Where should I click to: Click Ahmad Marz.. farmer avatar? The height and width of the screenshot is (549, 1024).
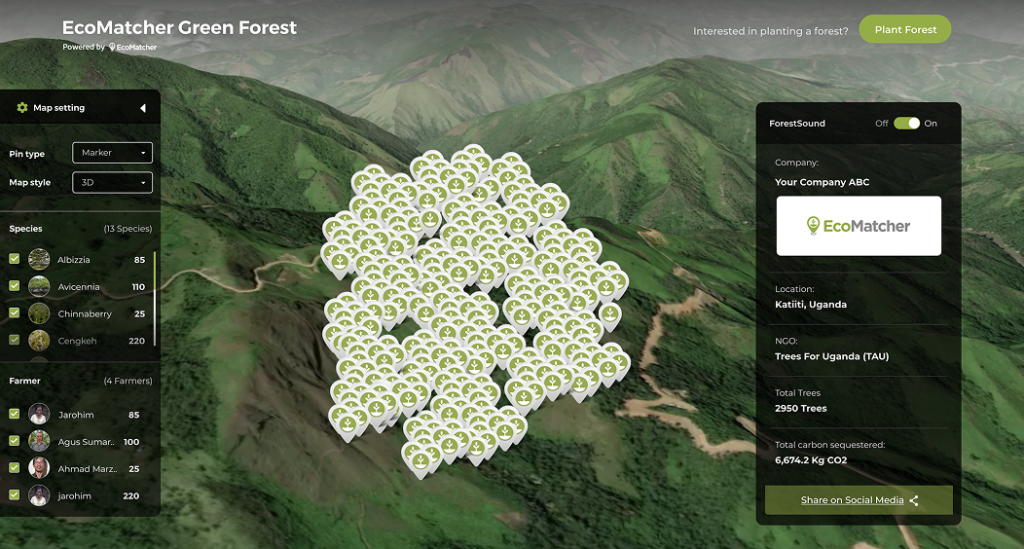(x=39, y=468)
